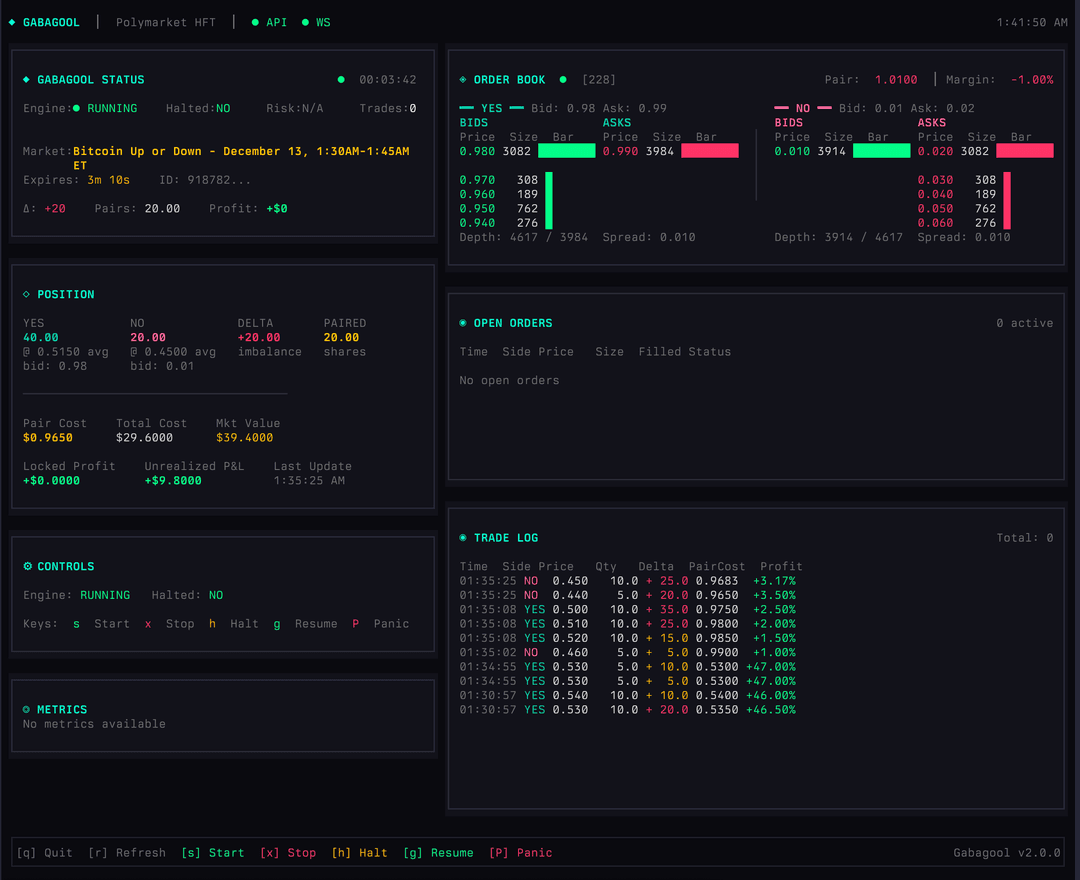This screenshot has width=1080, height=880.
Task: Click the Metrics panel icon
Action: click(26, 709)
